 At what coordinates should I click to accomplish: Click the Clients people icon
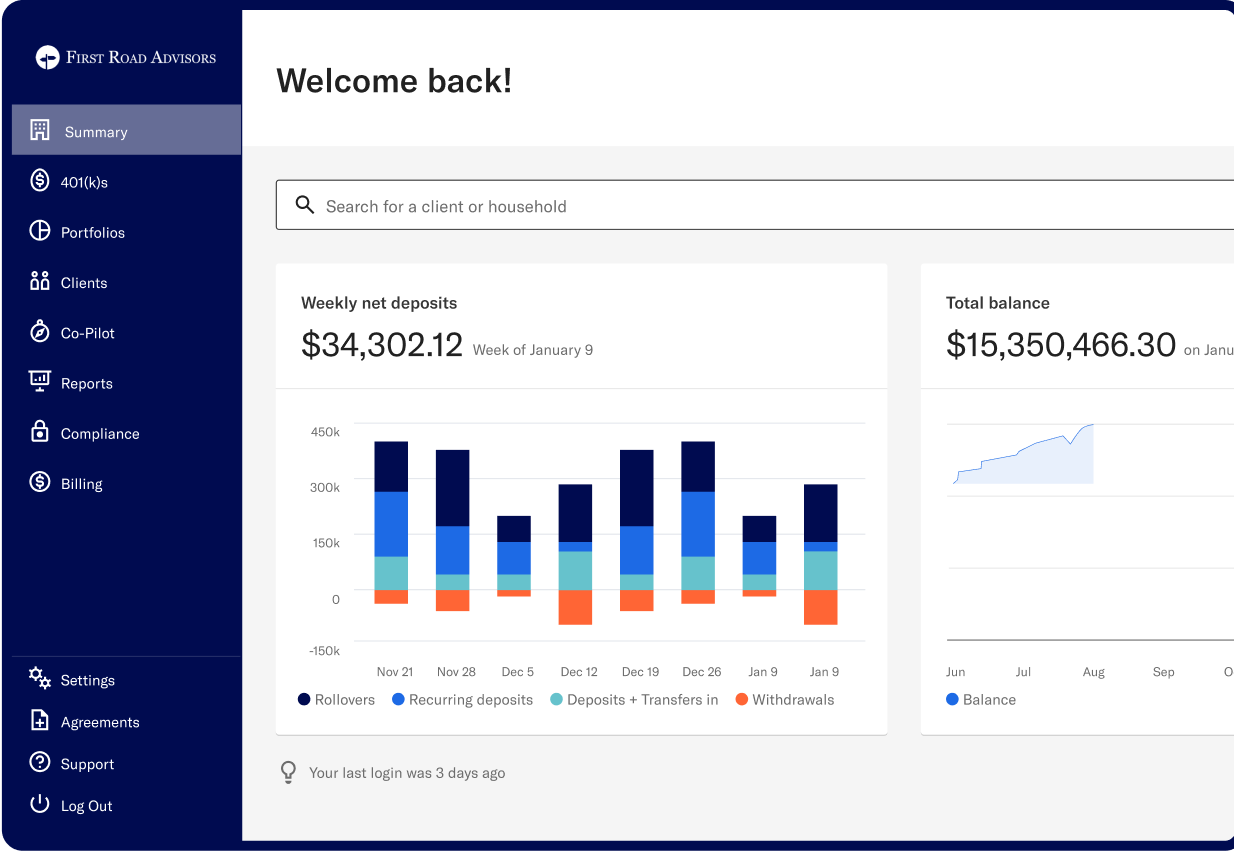pos(40,282)
